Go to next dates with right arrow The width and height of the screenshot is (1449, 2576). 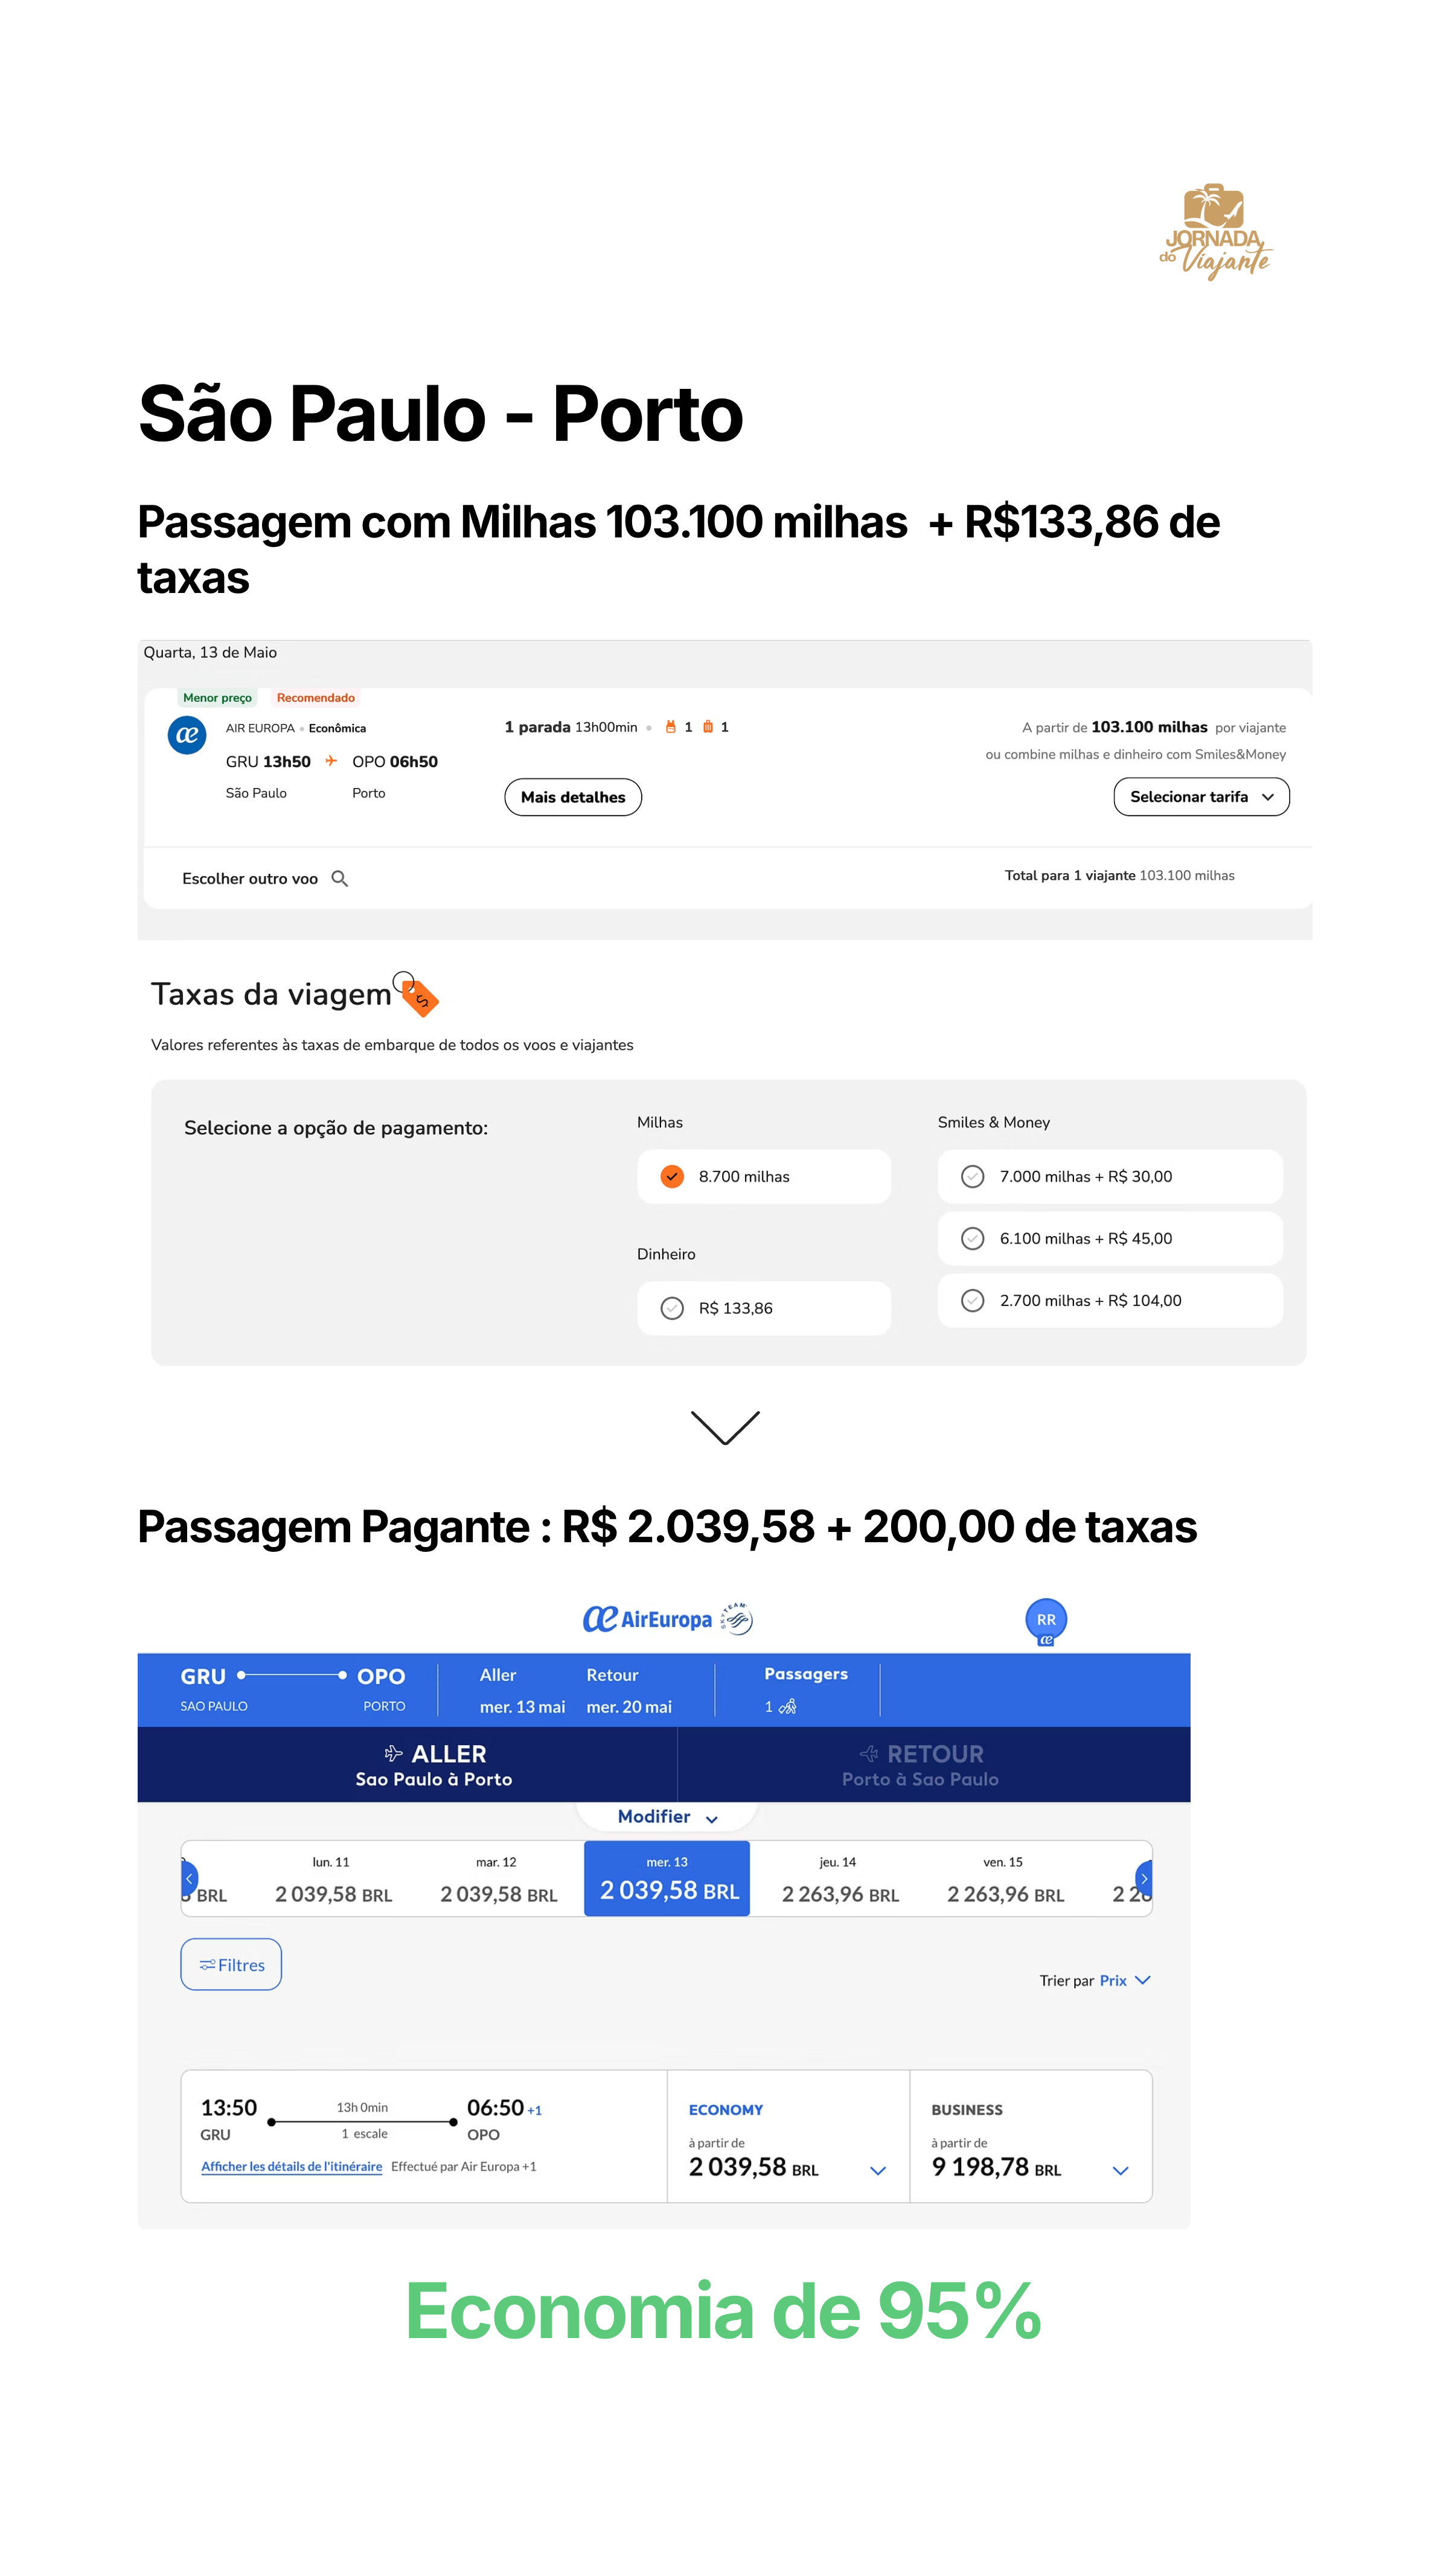tap(1144, 1878)
